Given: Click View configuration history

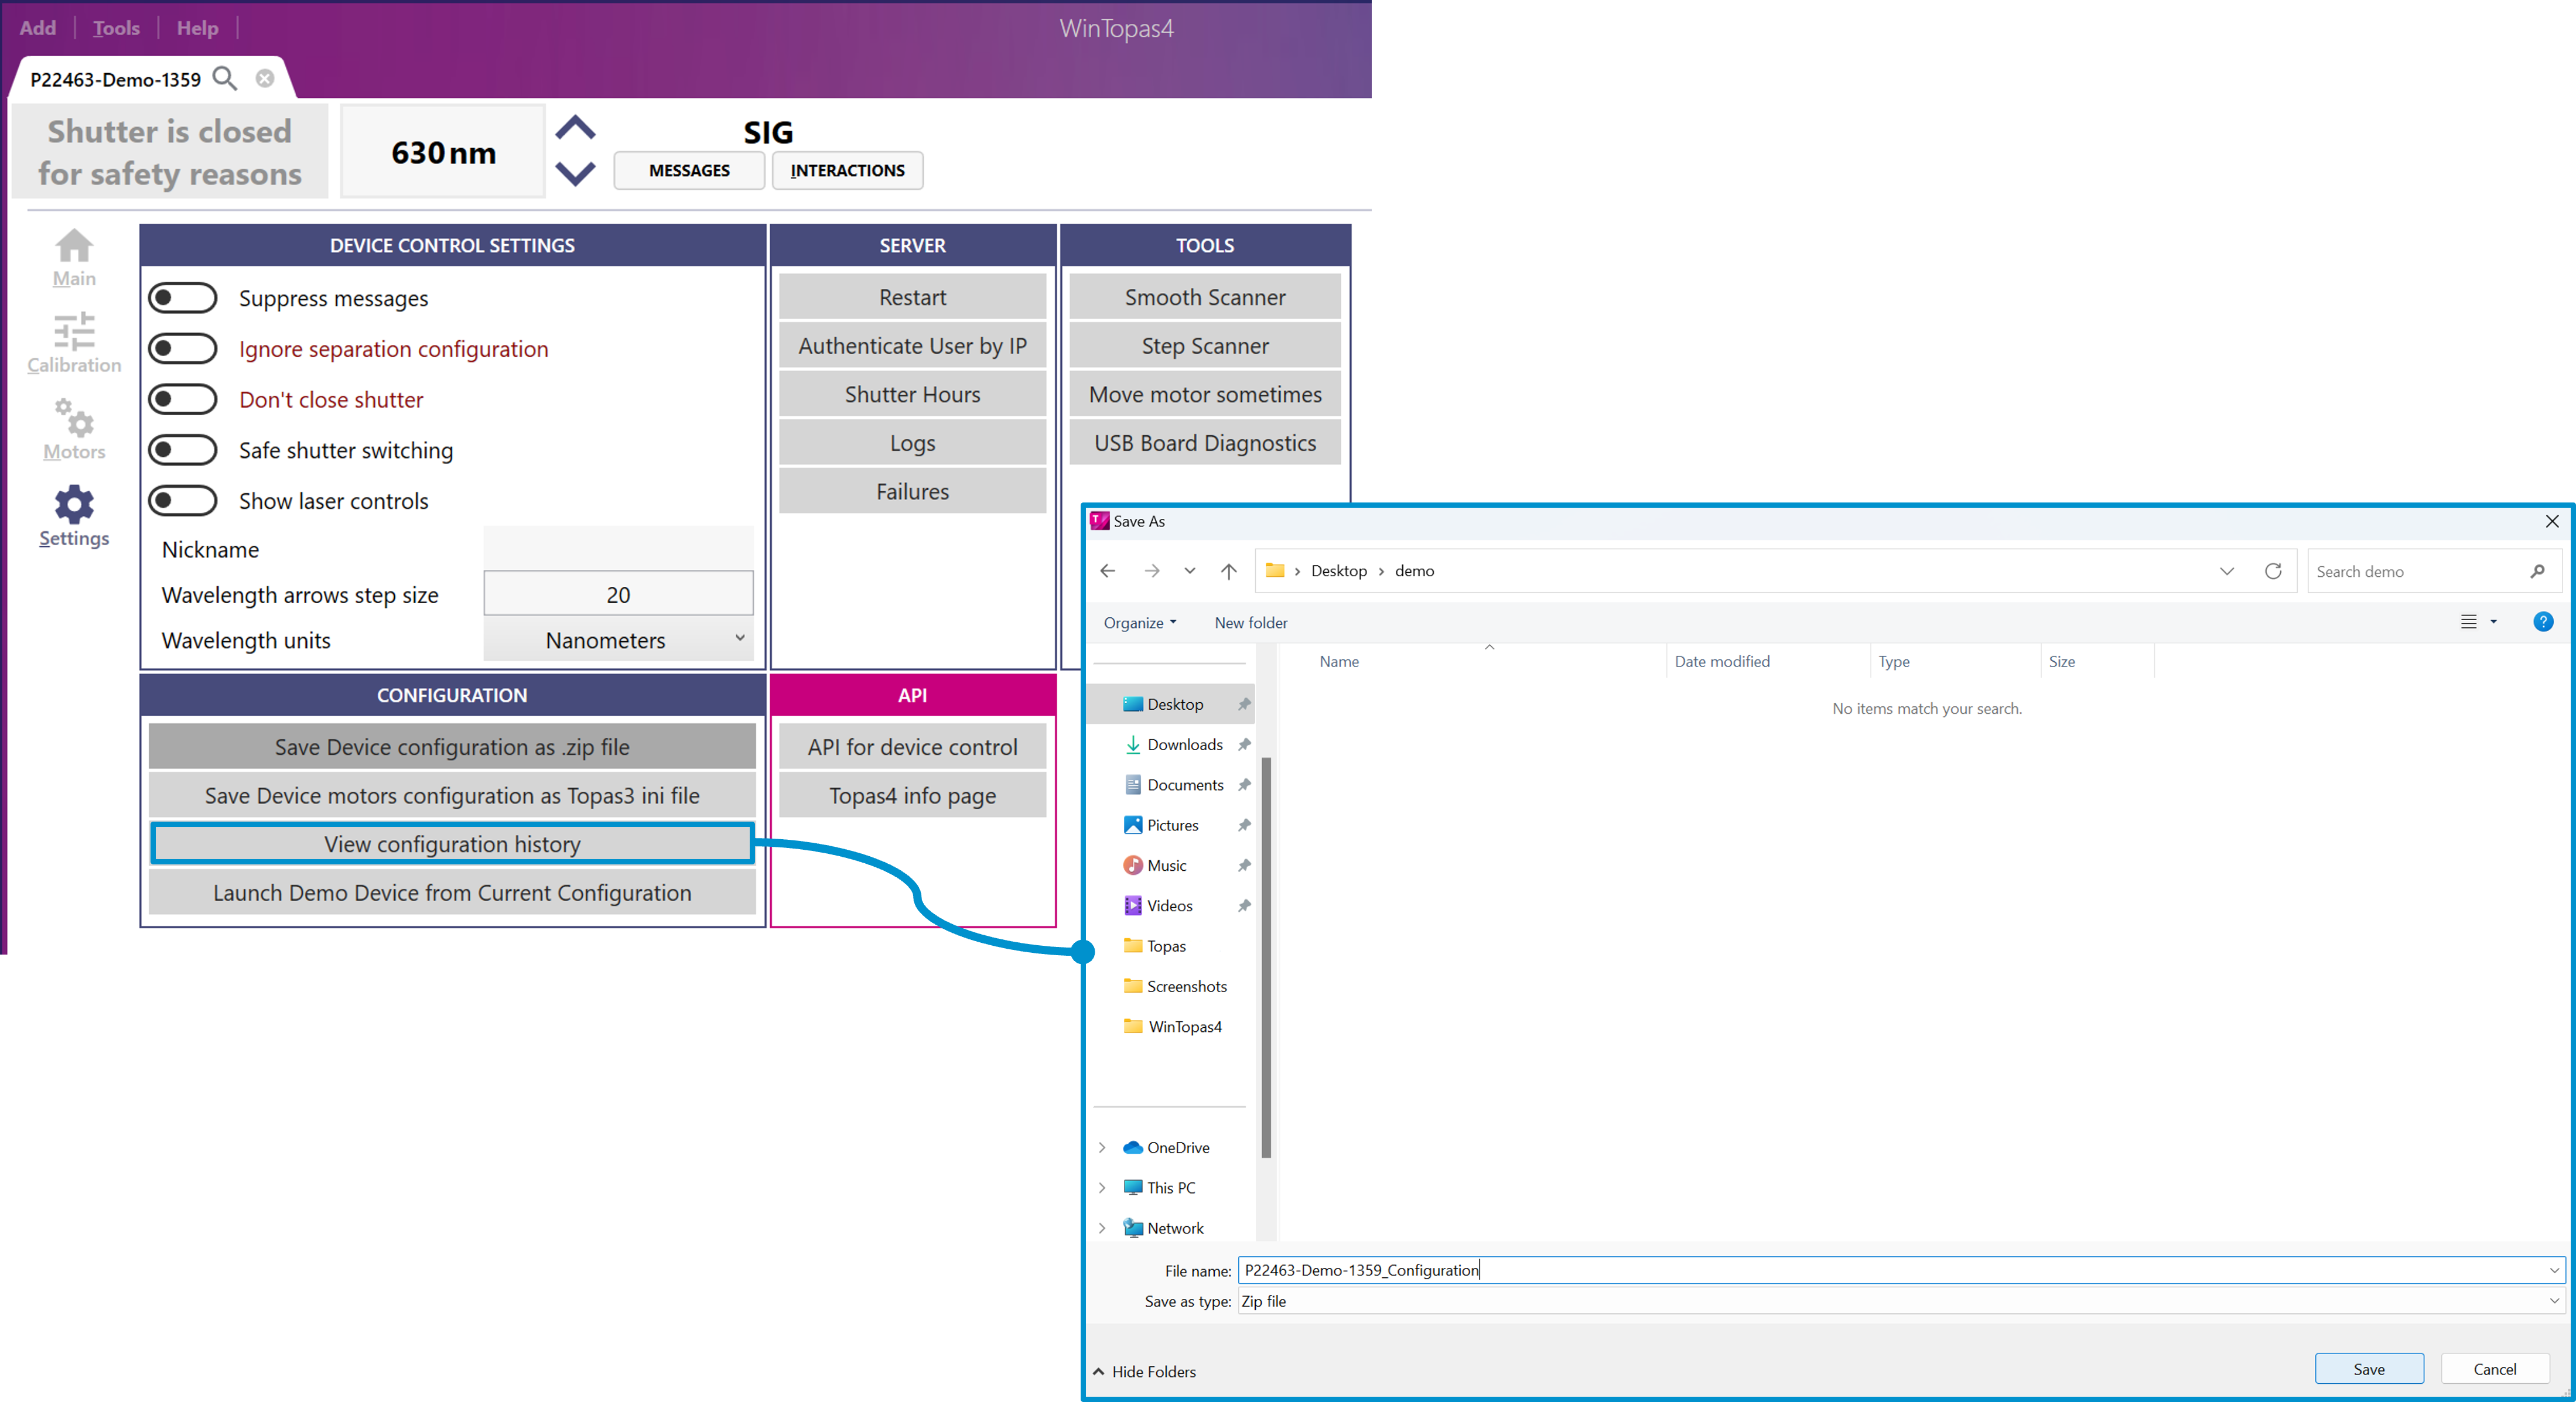Looking at the screenshot, I should coord(452,844).
